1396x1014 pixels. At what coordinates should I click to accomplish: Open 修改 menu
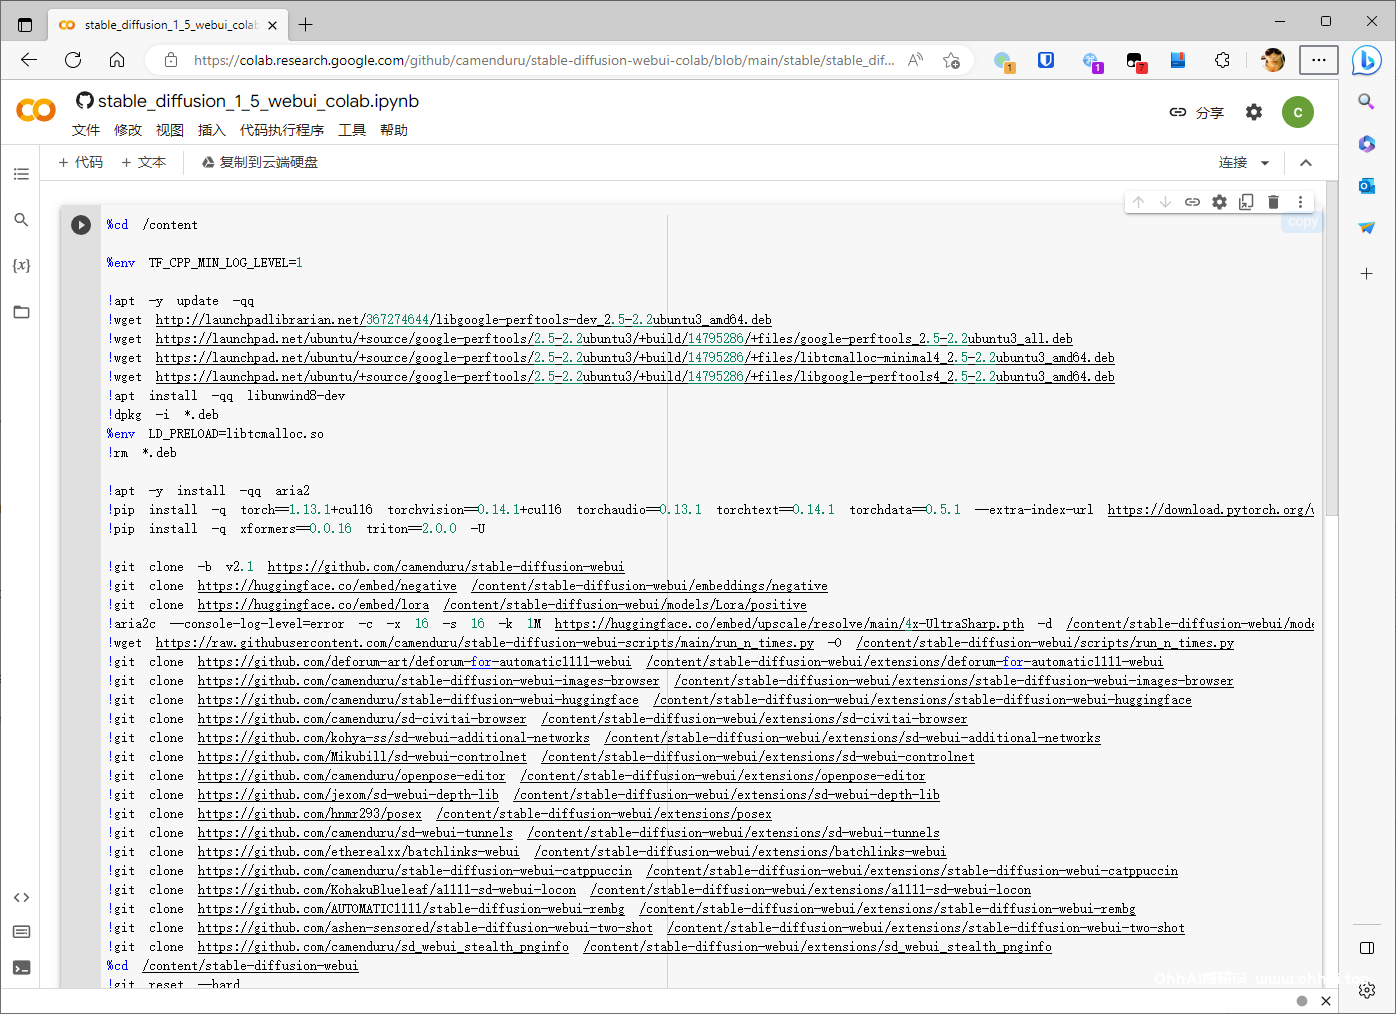128,130
